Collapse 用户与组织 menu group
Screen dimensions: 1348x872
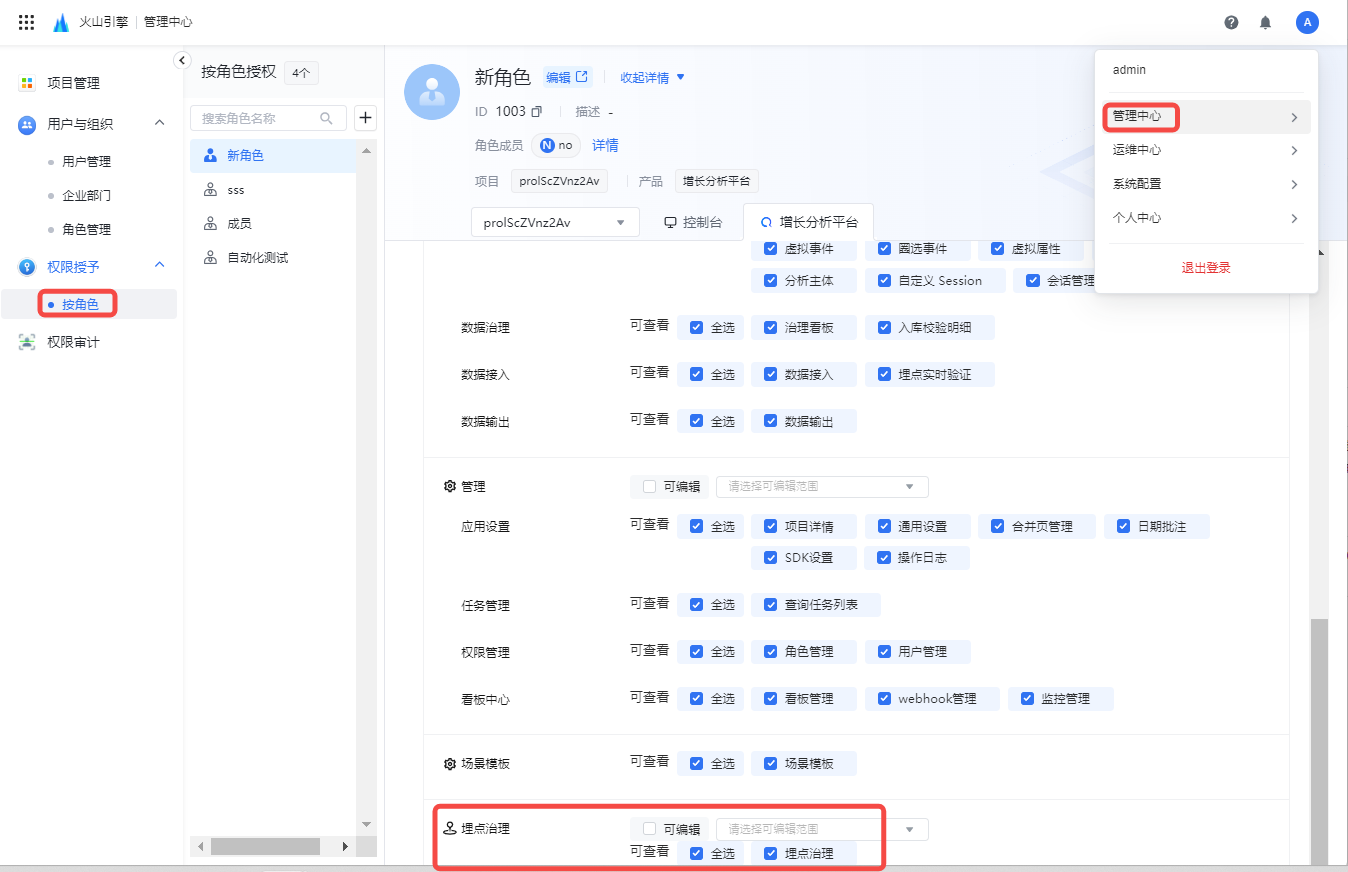159,123
